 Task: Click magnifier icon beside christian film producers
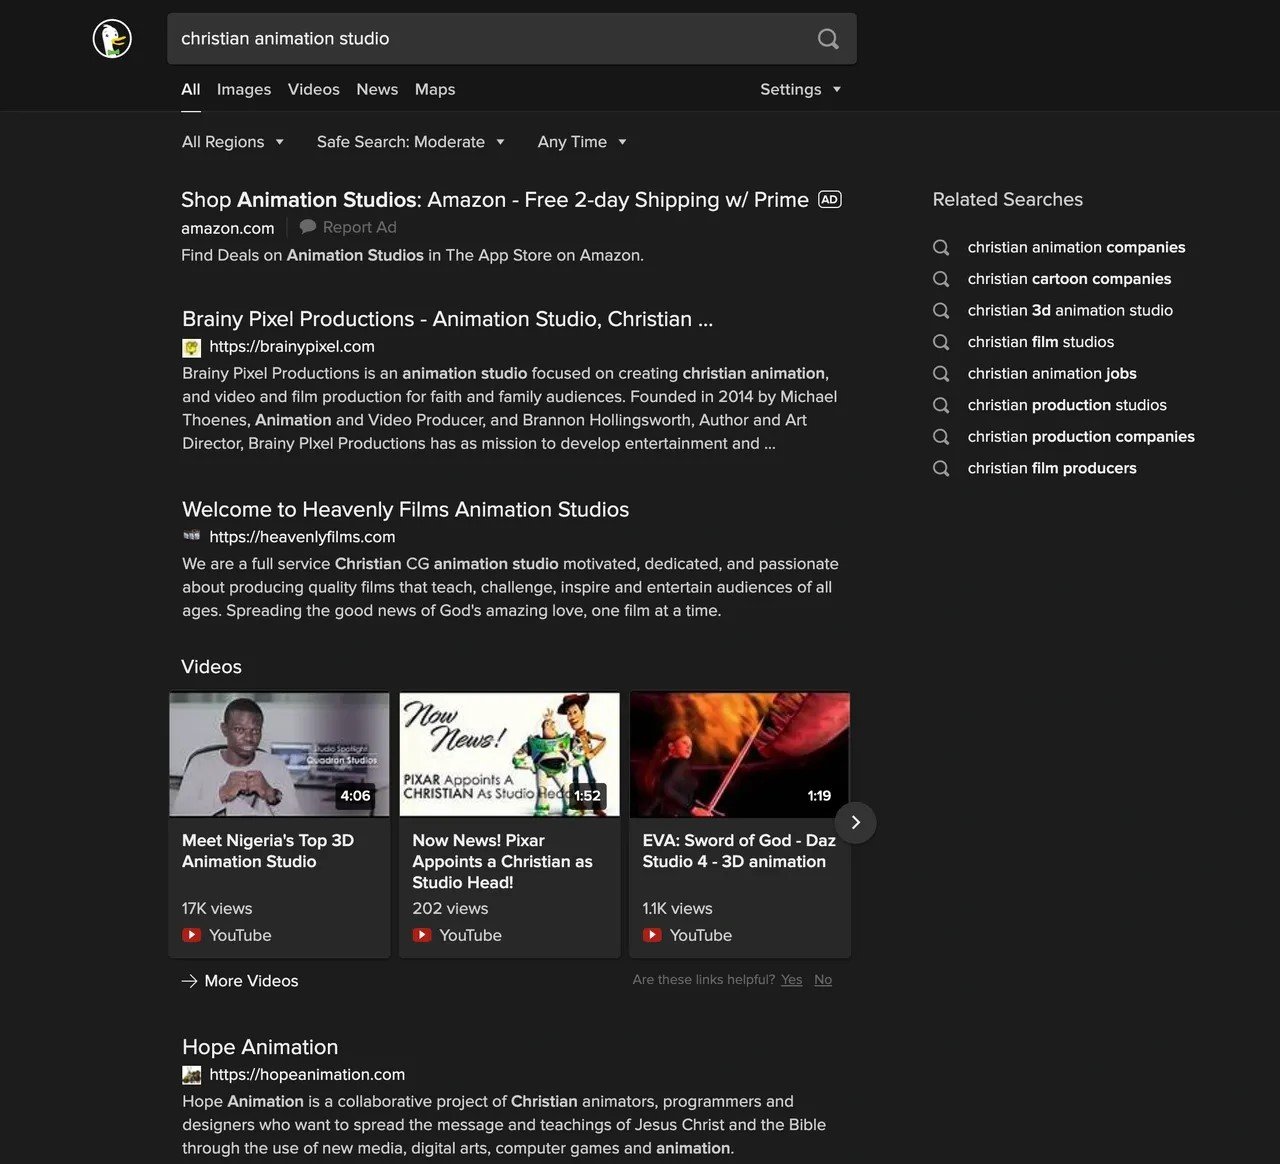tap(941, 468)
